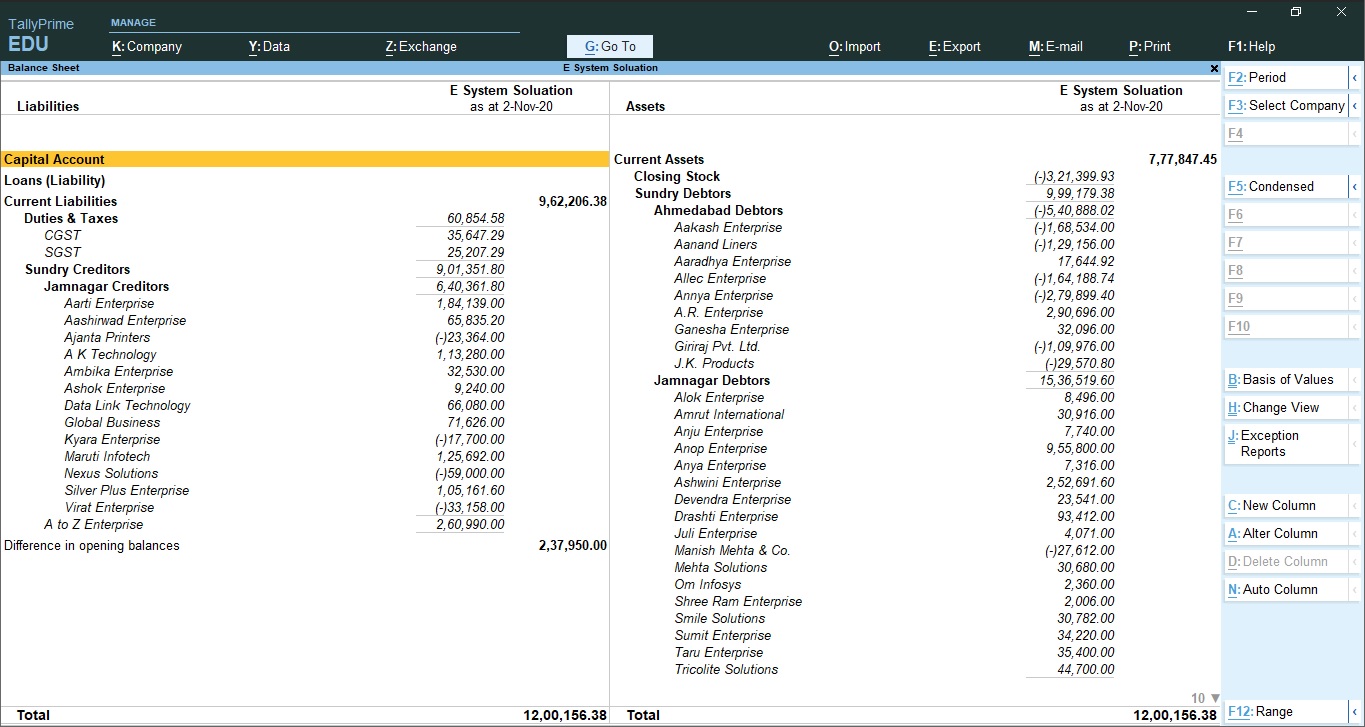Click the Go To button
The height and width of the screenshot is (727, 1365).
tap(609, 46)
